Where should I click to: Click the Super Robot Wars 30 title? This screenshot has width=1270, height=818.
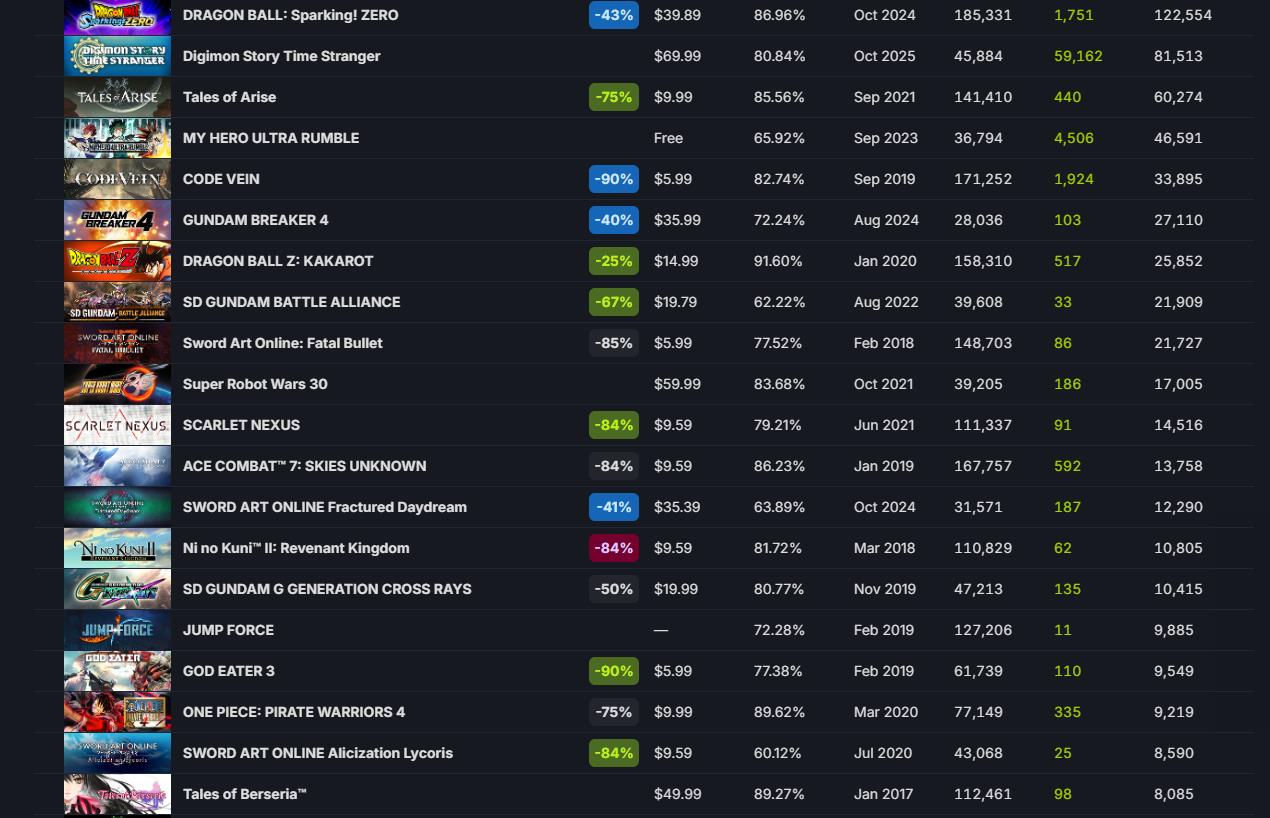point(255,384)
